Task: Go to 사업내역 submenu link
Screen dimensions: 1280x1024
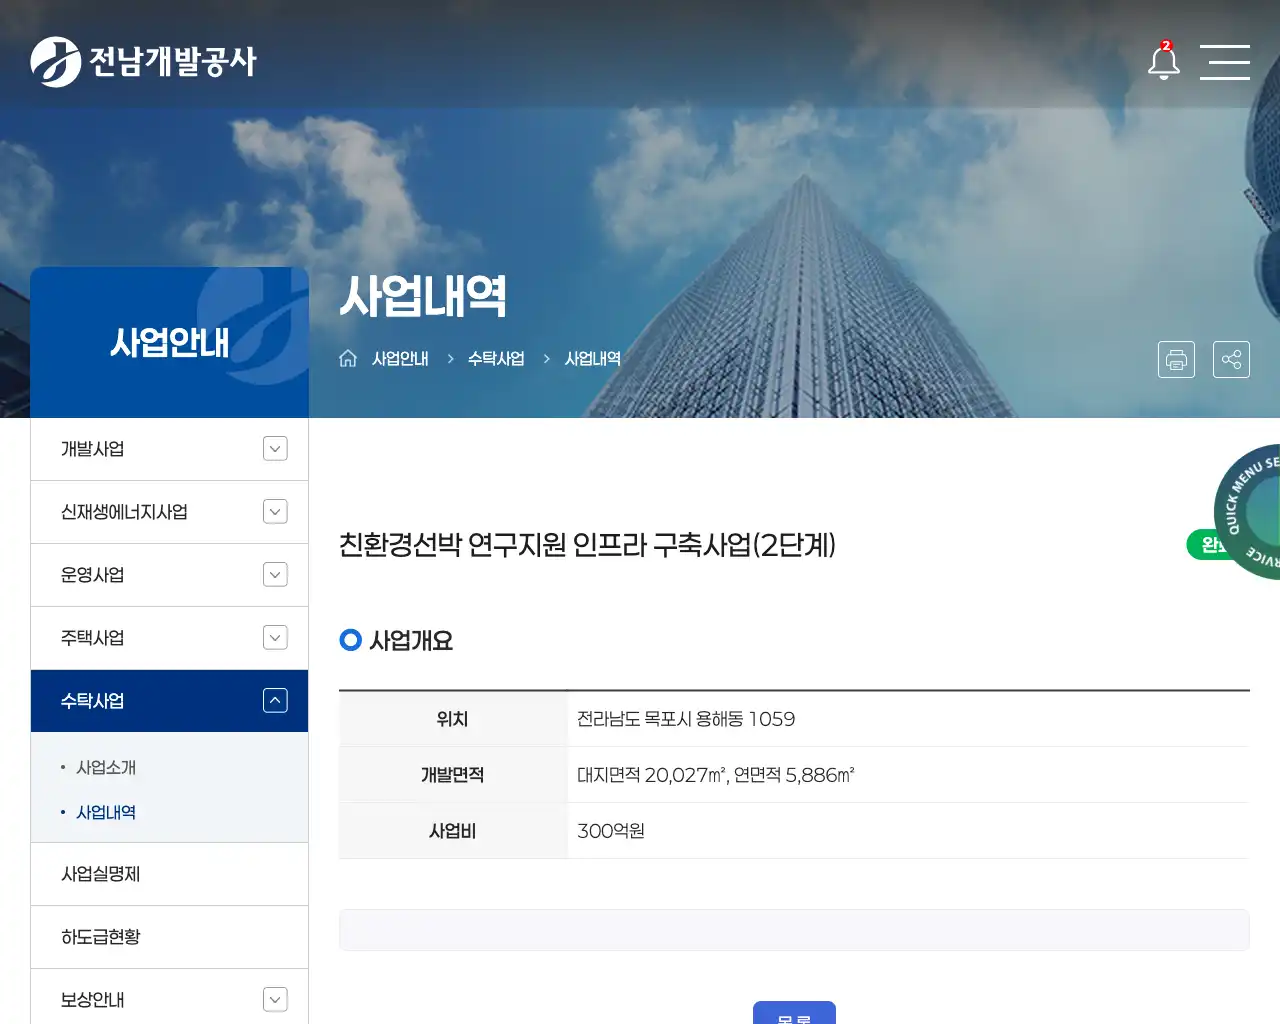Action: tap(106, 813)
